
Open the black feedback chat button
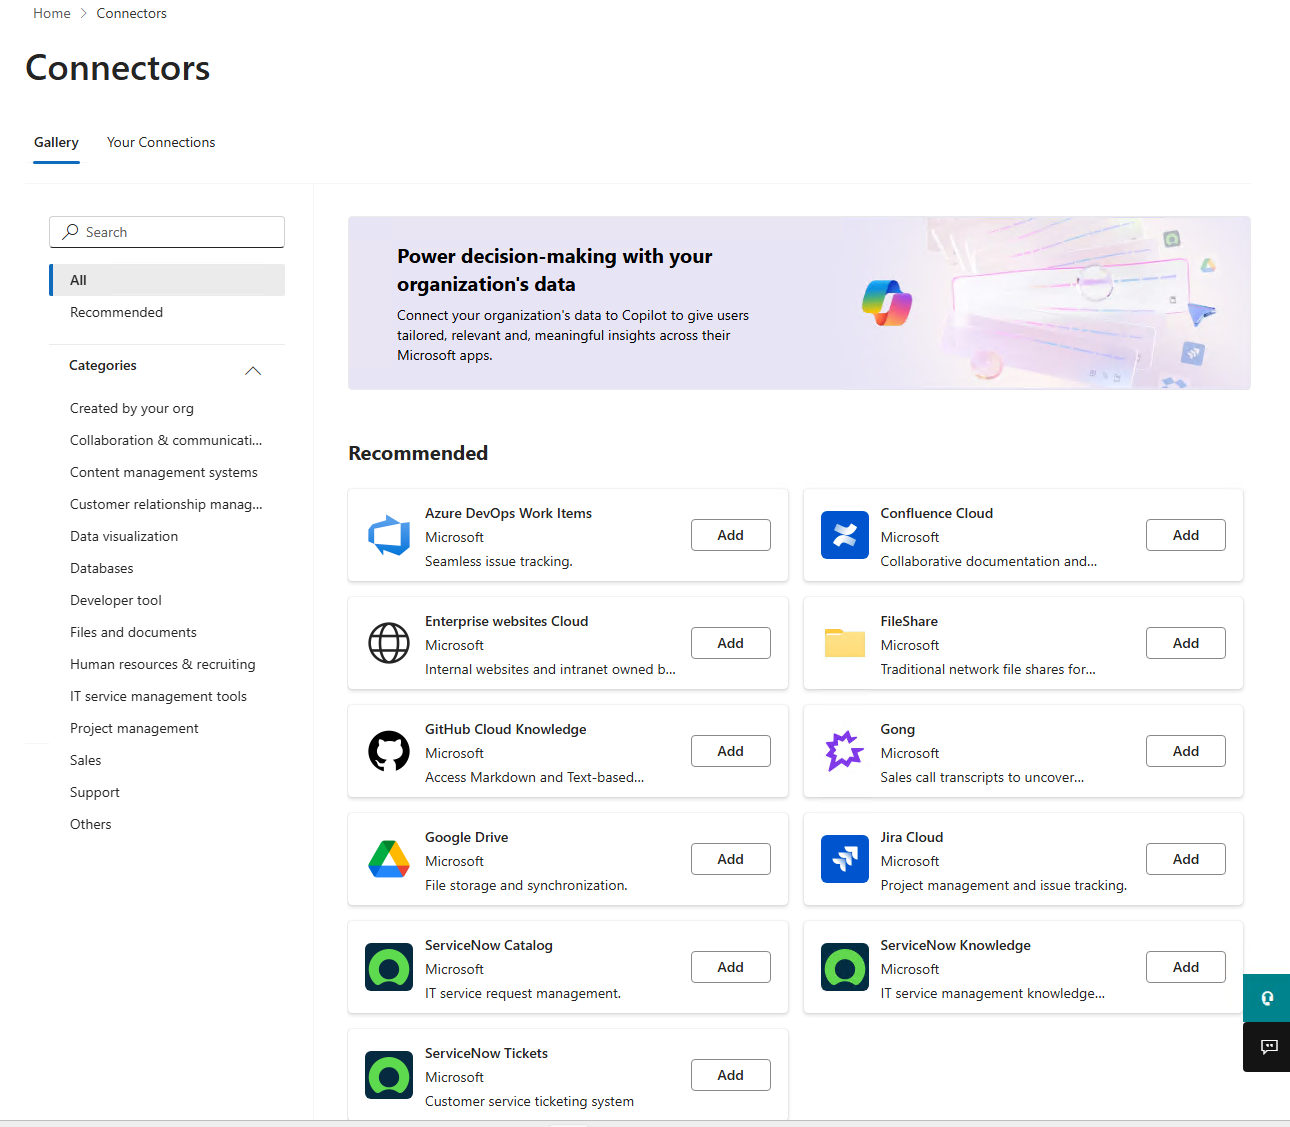(1266, 1047)
